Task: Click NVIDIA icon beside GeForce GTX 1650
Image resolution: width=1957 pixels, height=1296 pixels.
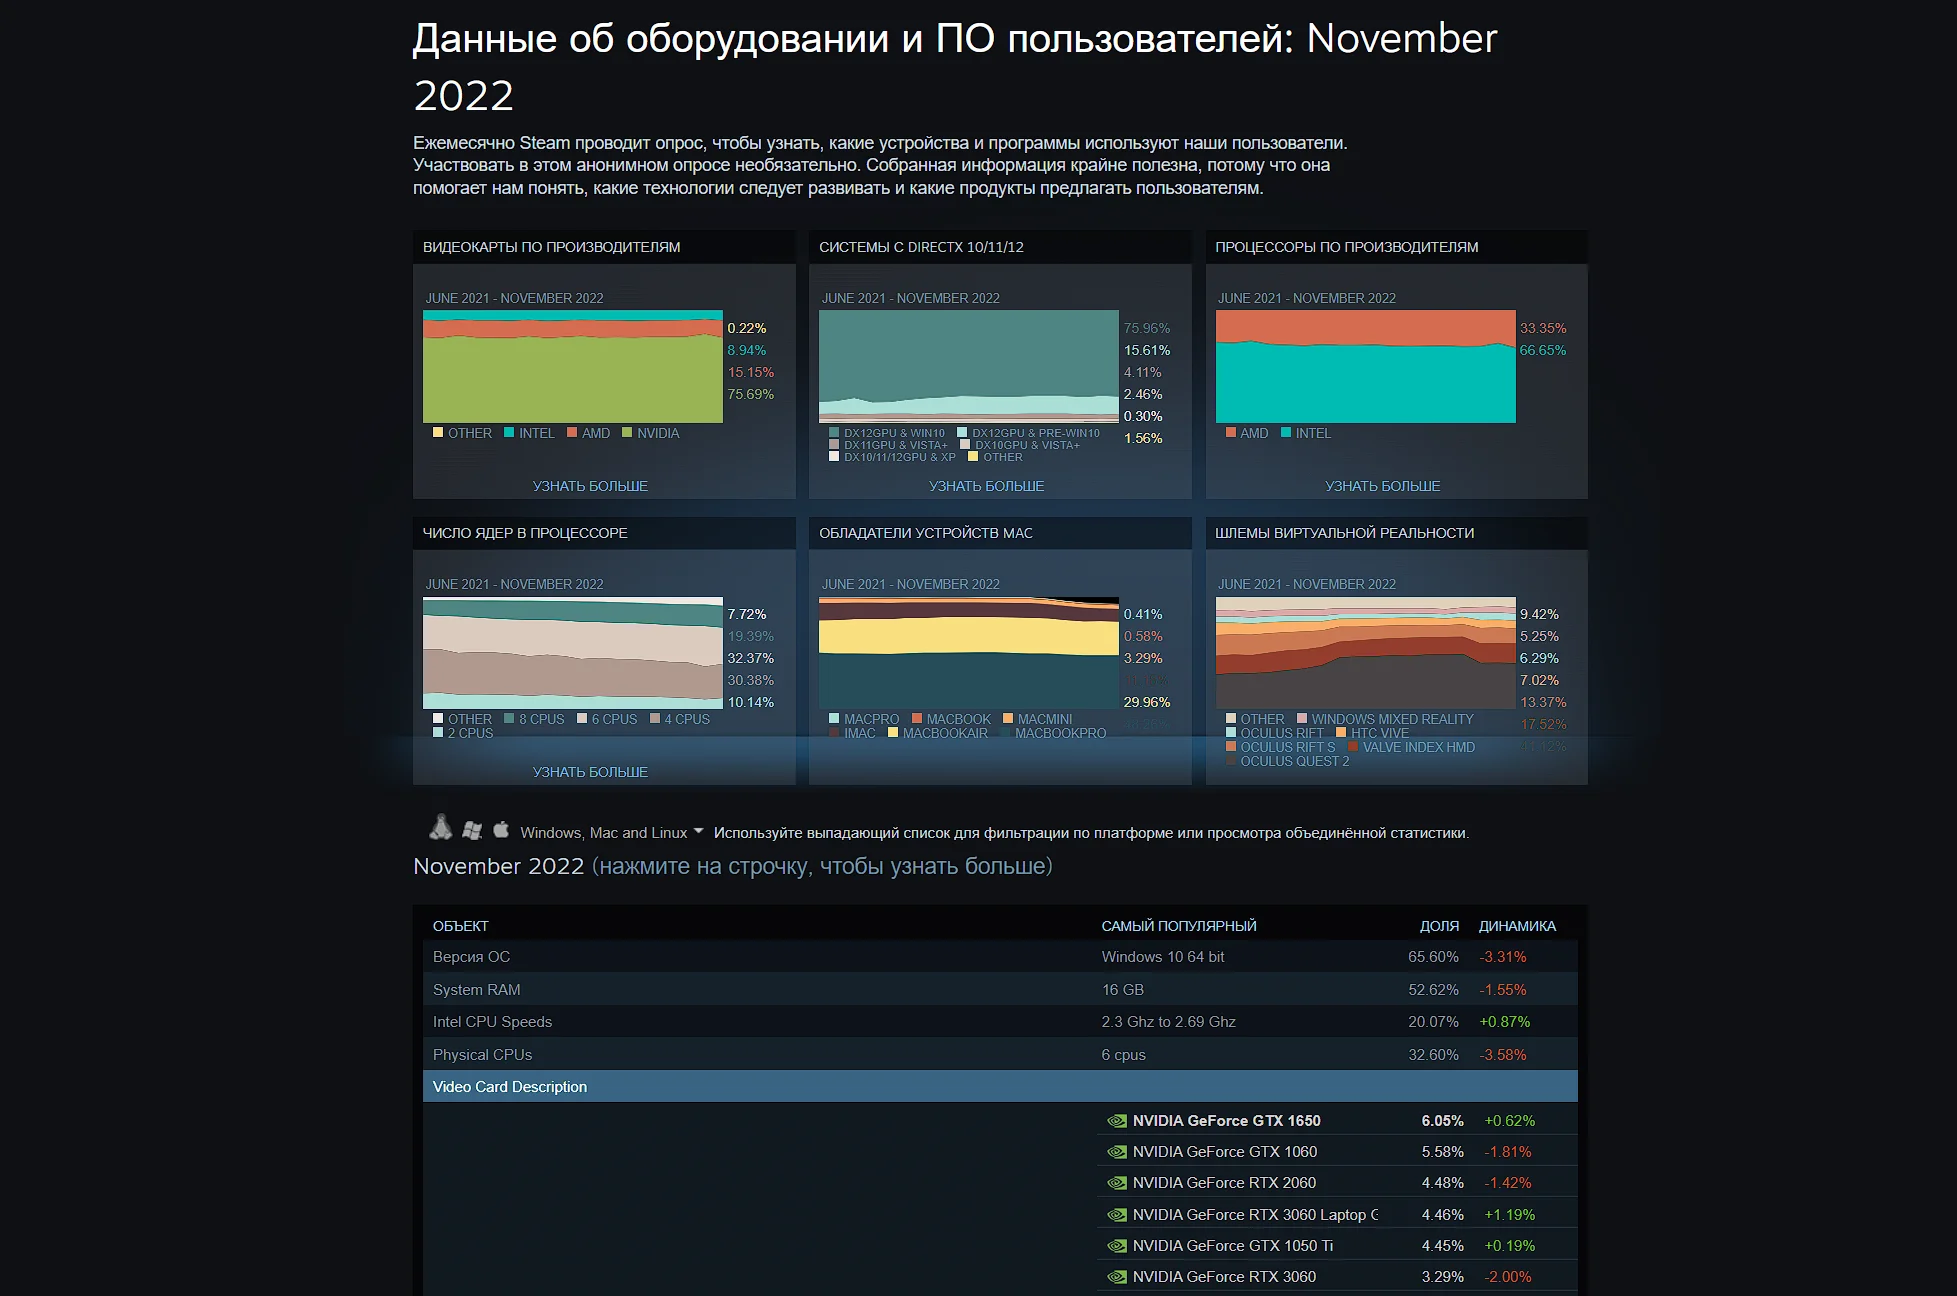Action: tap(1117, 1121)
